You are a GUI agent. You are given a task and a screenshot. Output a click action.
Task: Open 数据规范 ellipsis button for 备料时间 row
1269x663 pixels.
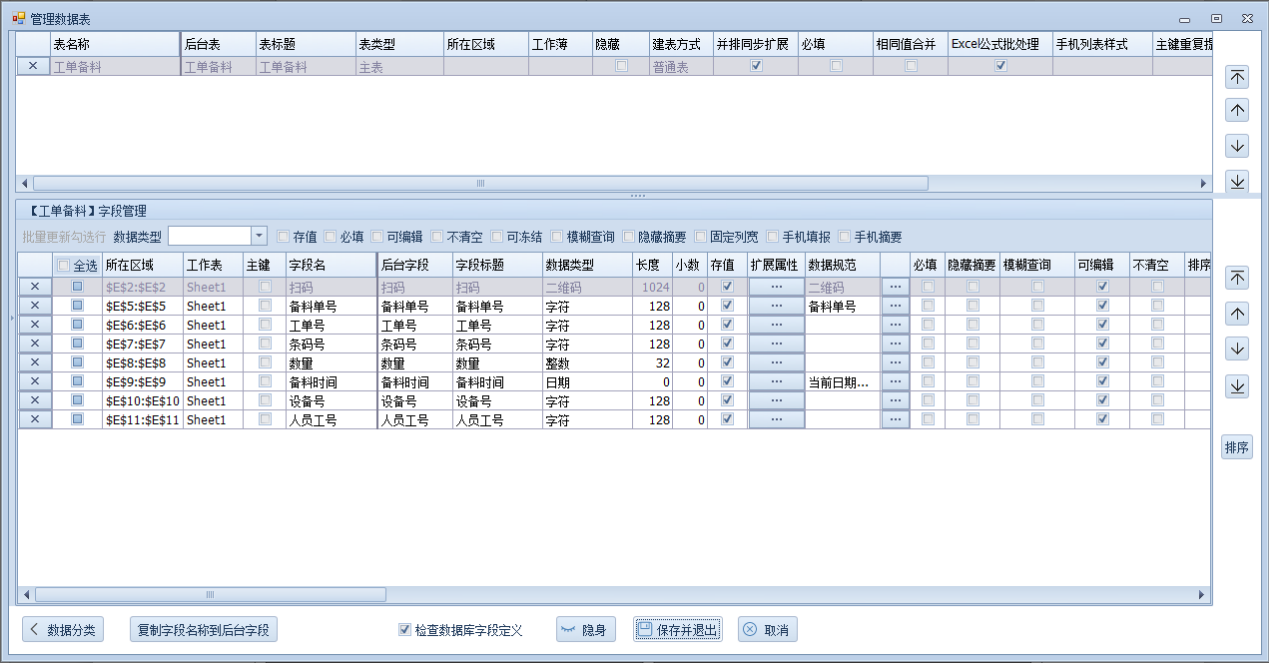coord(895,382)
